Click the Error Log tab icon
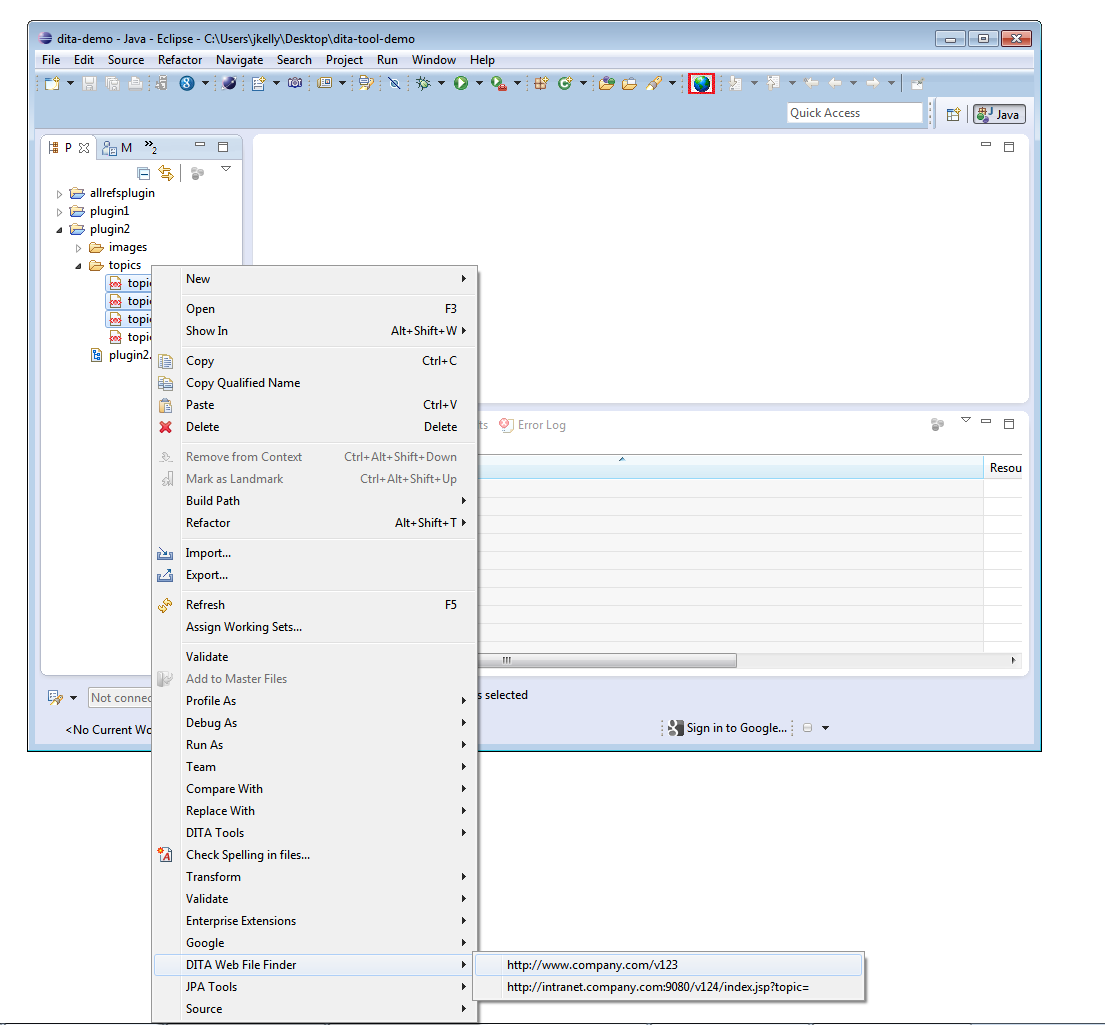 pos(506,425)
